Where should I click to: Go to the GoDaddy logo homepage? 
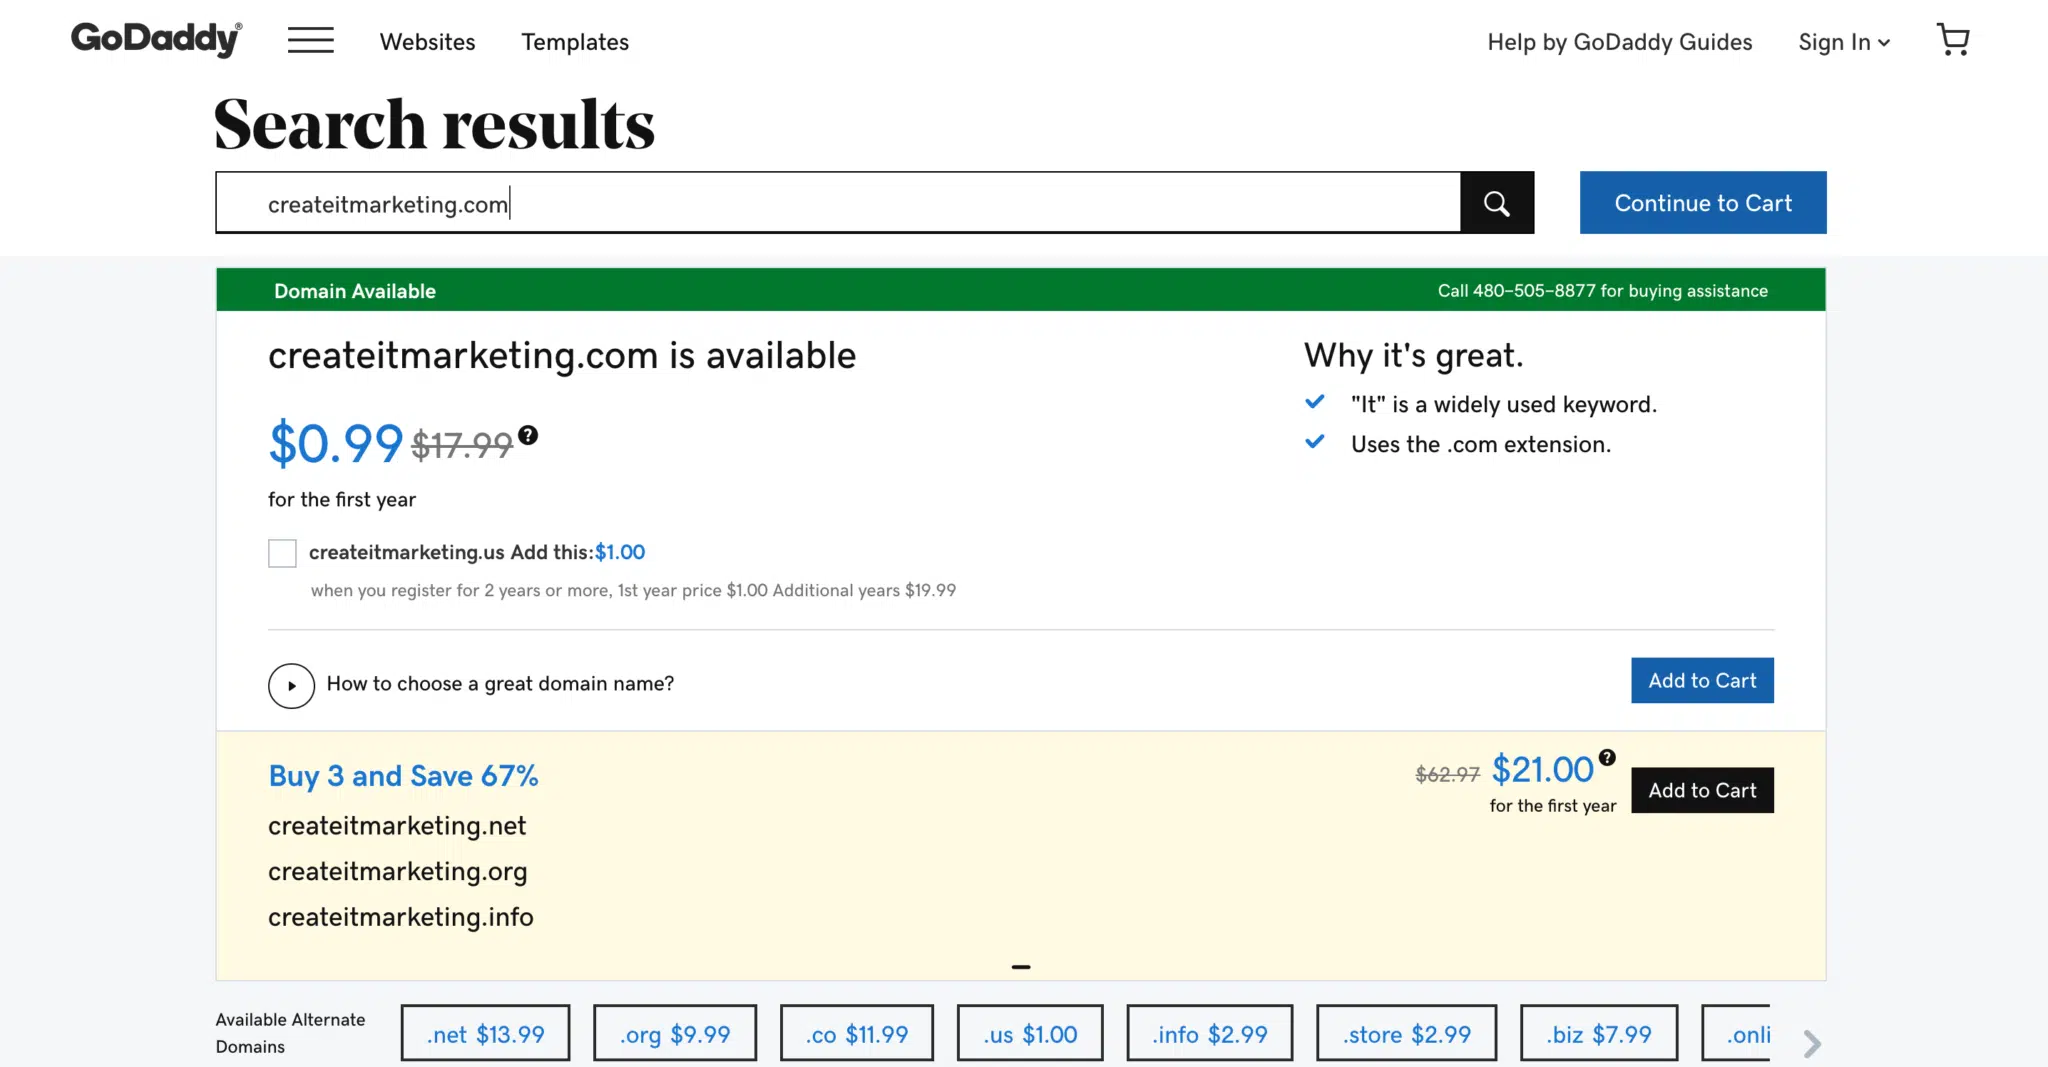click(x=157, y=39)
